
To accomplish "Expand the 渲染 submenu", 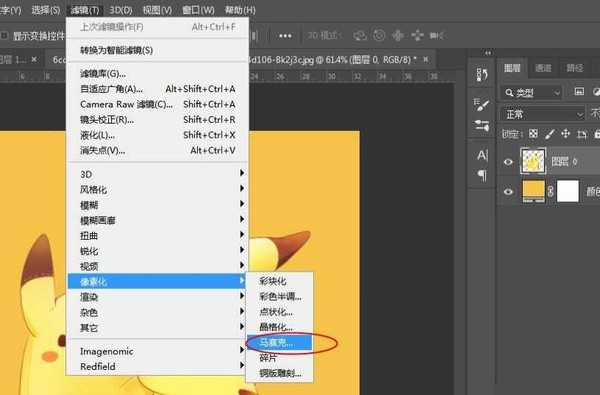I will coord(157,297).
